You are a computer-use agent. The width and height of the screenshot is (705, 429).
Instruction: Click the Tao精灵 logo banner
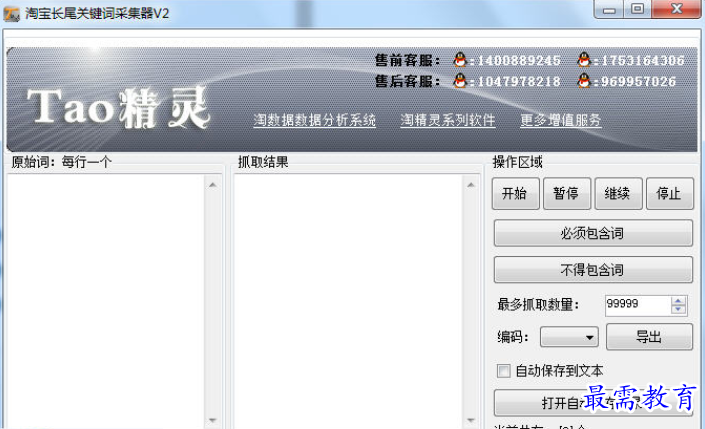[119, 108]
